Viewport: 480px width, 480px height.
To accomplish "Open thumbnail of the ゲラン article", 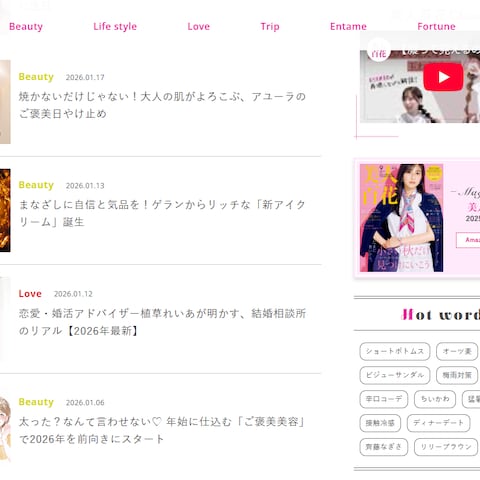I will 5,210.
